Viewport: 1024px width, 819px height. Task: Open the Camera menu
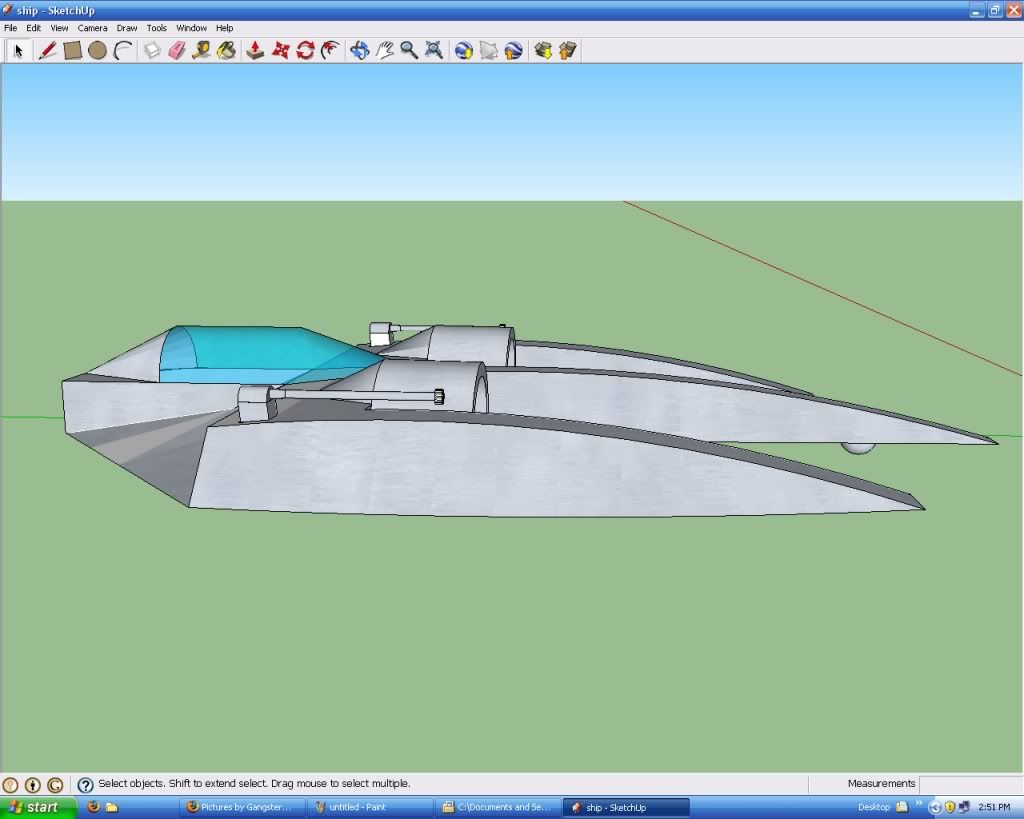coord(92,28)
